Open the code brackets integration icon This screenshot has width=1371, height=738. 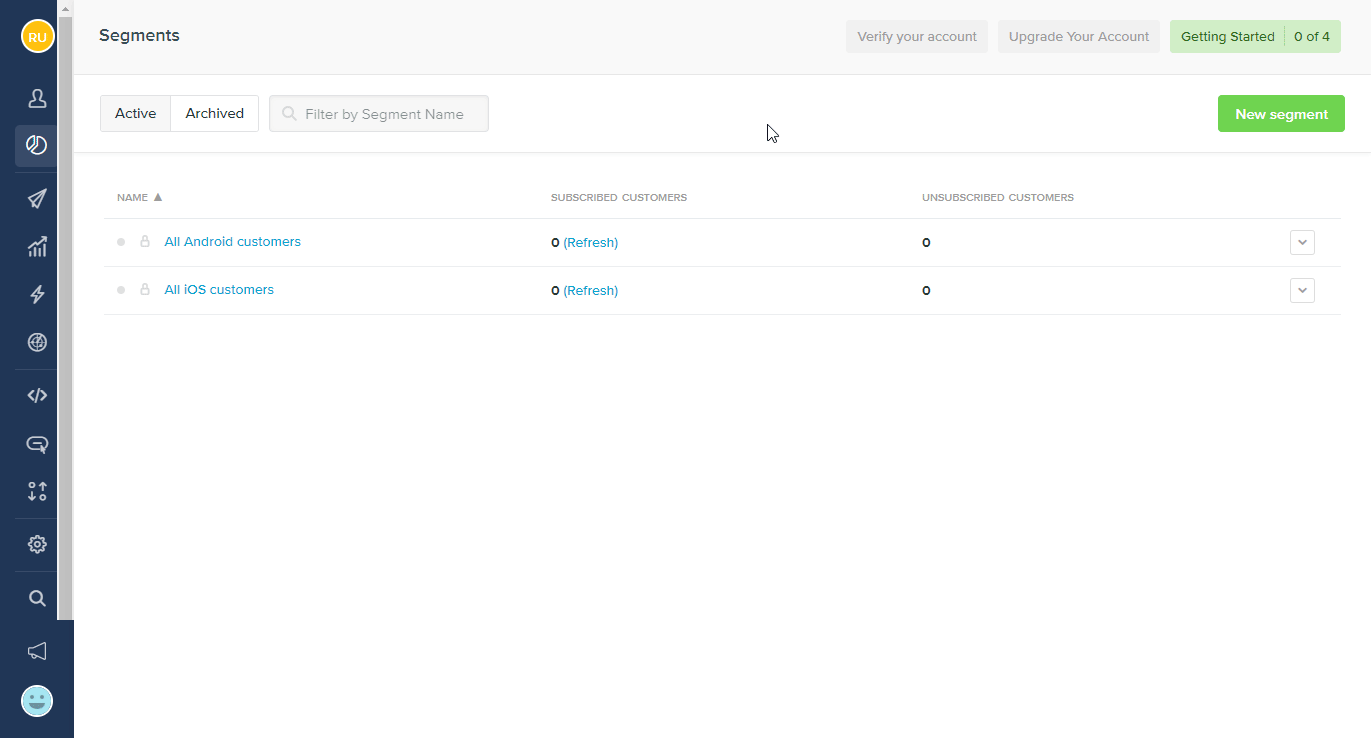click(x=37, y=395)
